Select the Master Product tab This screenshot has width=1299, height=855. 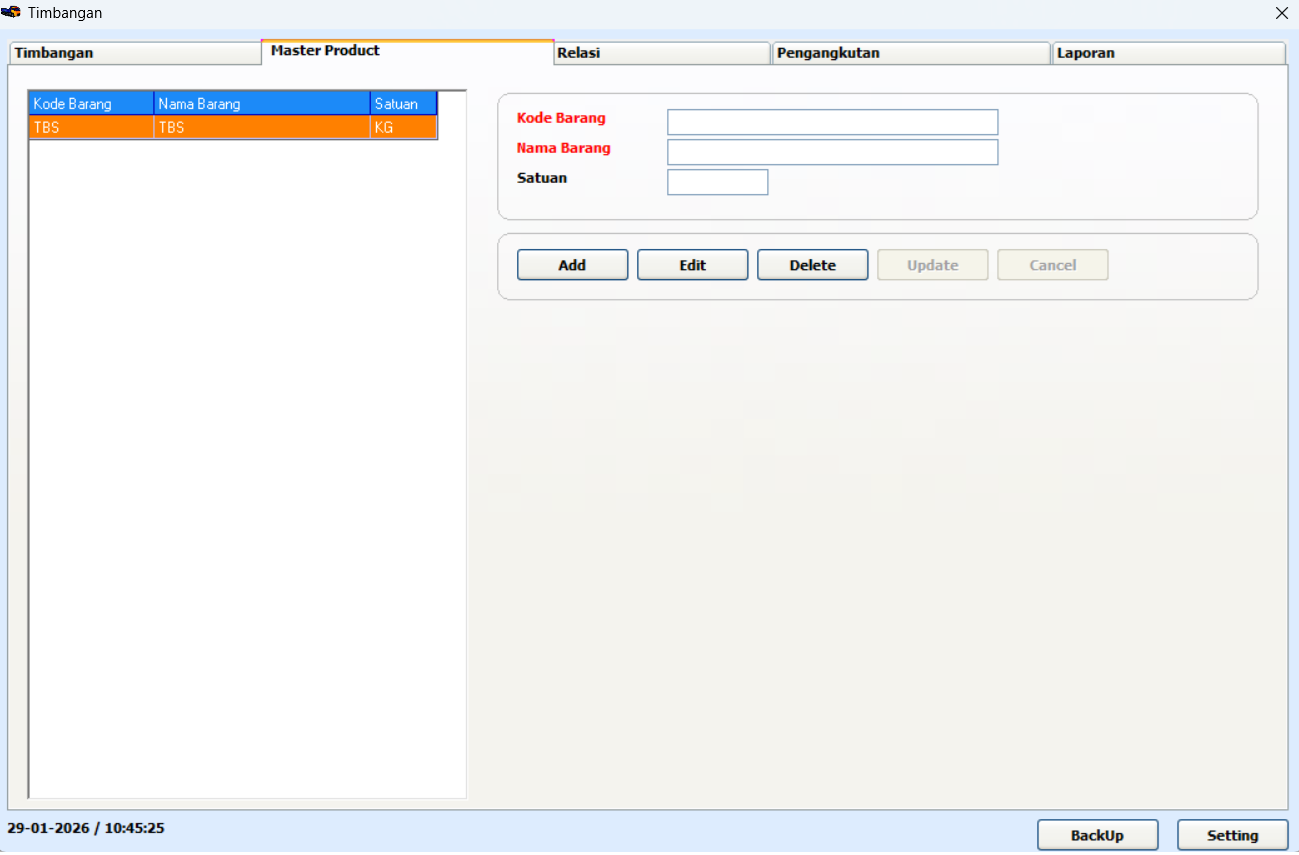[x=406, y=51]
